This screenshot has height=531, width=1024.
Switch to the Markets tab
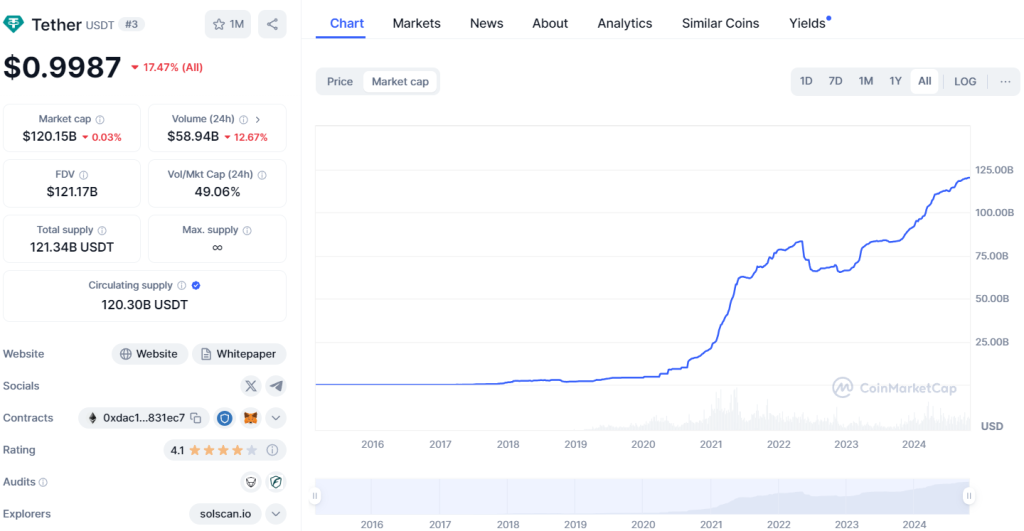(x=417, y=24)
